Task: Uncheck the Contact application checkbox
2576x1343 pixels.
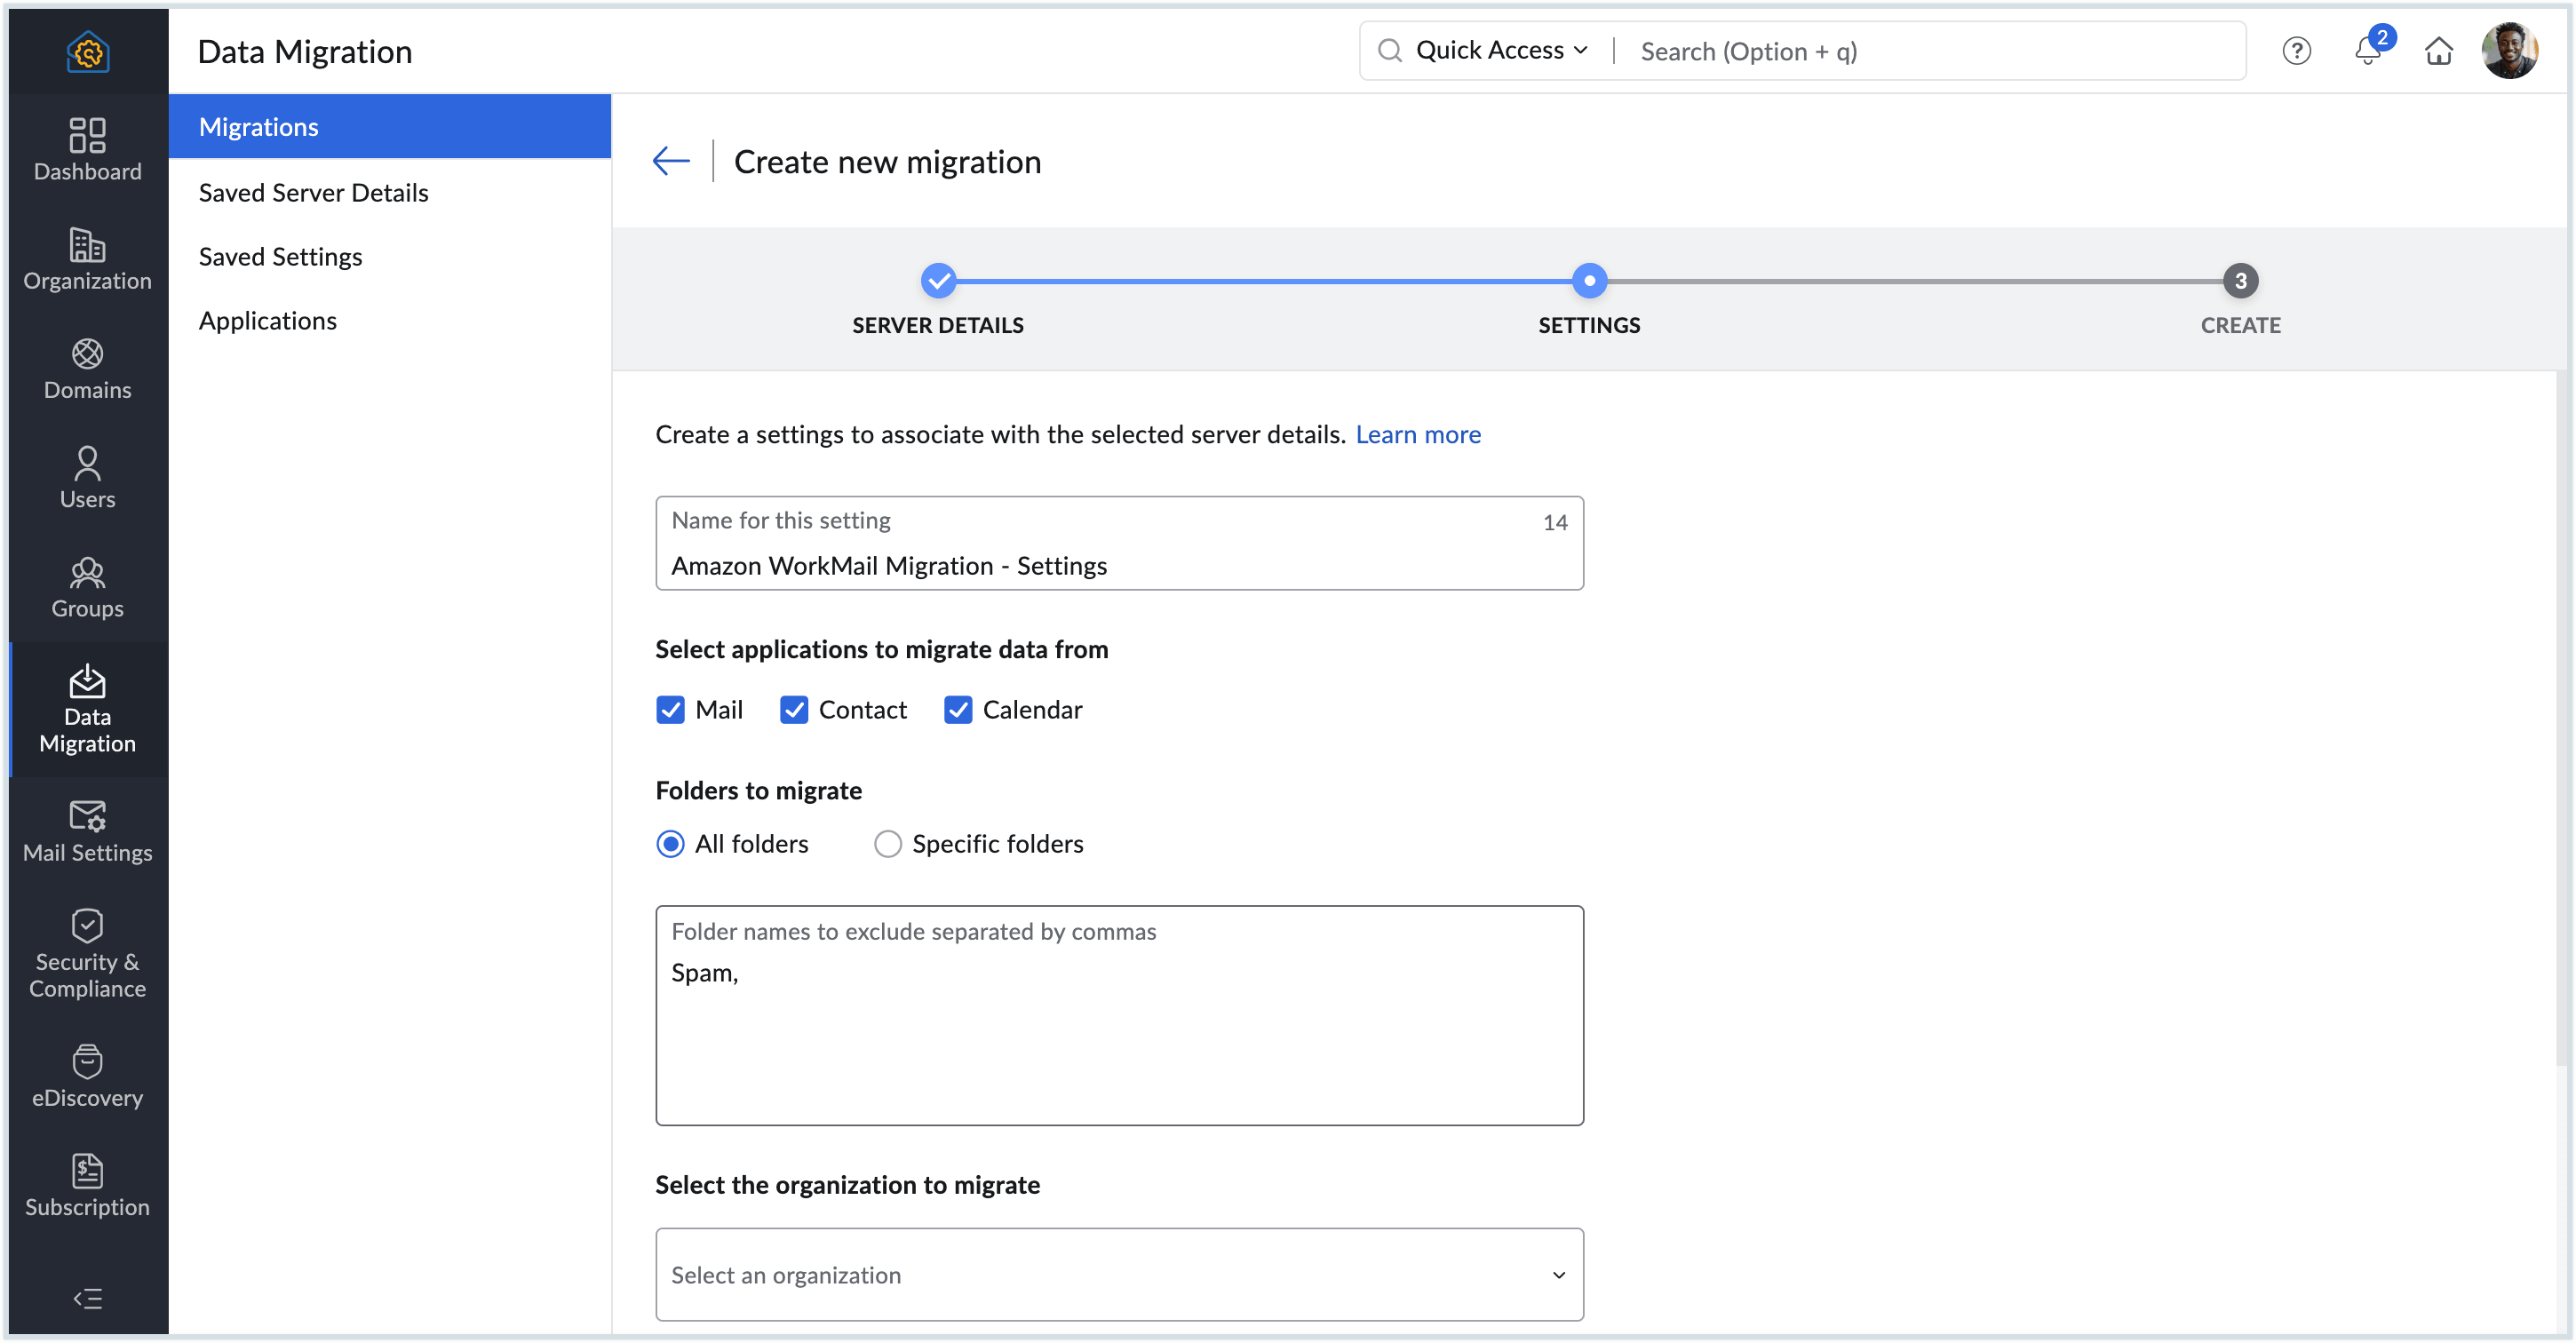Action: (795, 709)
